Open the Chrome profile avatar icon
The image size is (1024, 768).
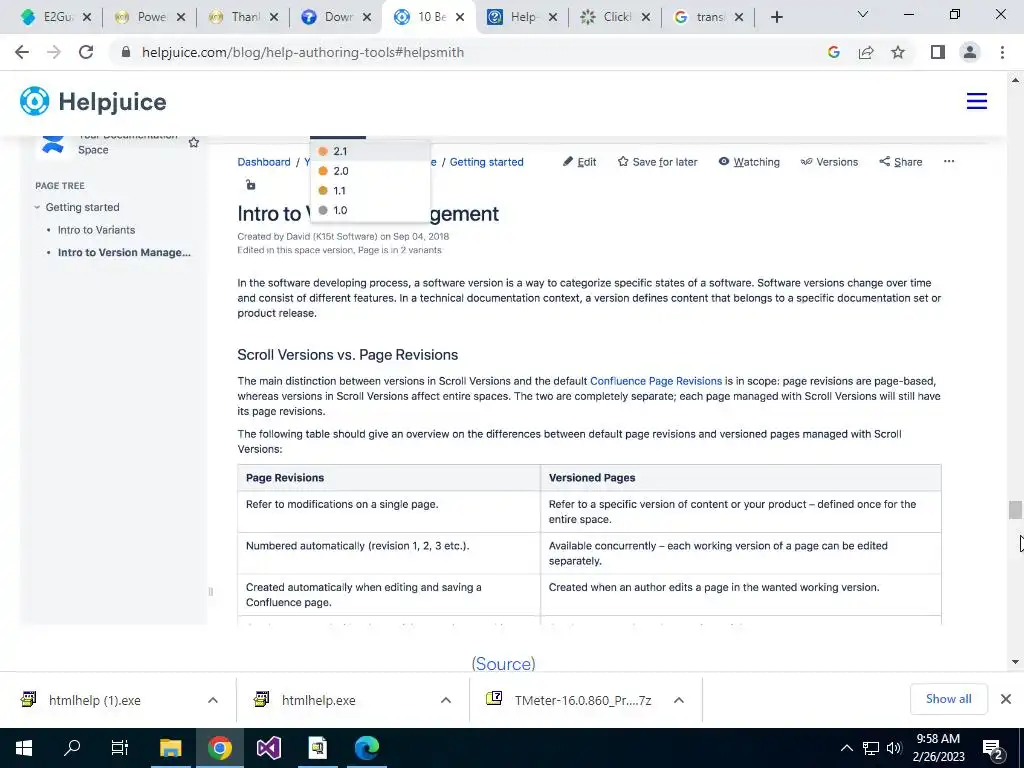tap(970, 52)
